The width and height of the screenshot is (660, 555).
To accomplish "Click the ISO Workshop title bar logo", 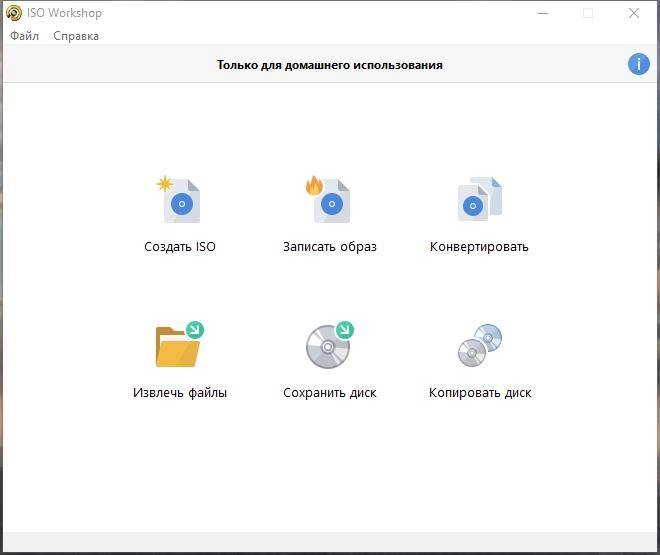I will point(13,13).
